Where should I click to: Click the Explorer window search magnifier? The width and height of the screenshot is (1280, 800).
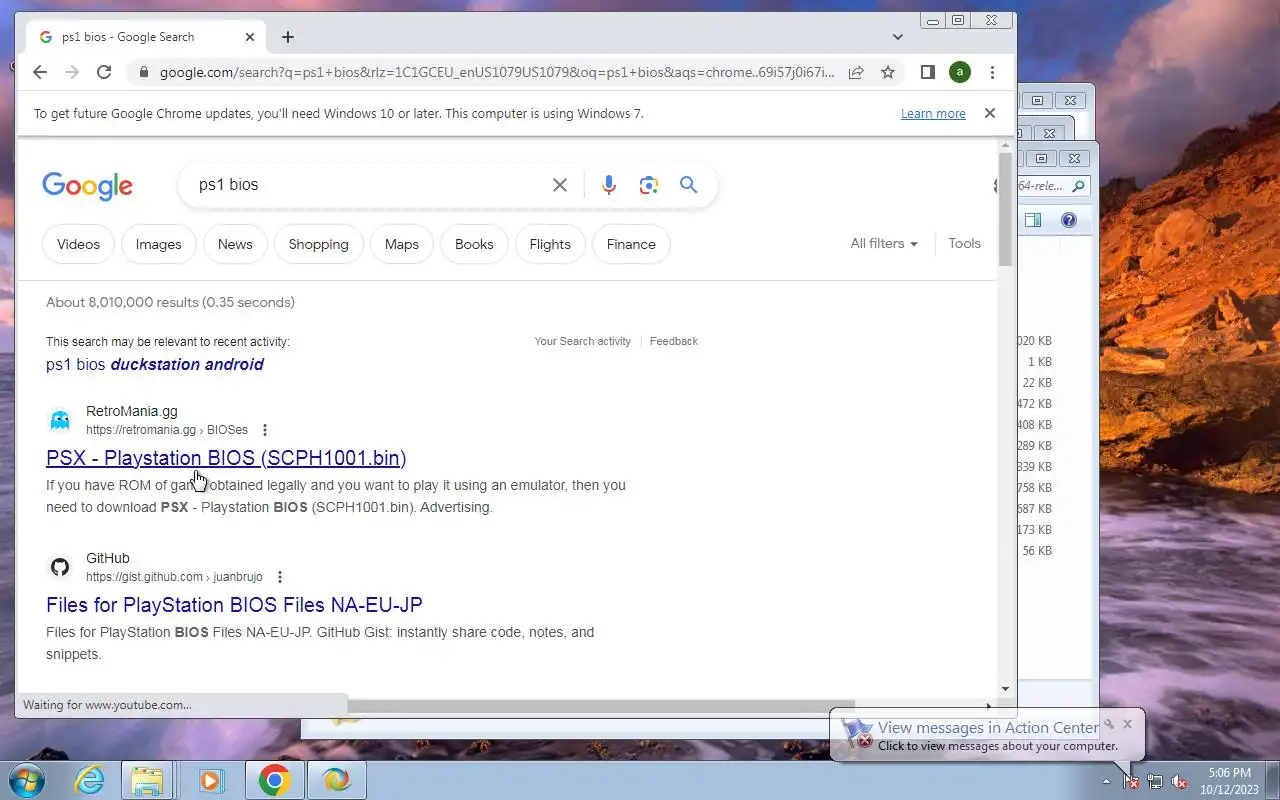[x=1078, y=186]
